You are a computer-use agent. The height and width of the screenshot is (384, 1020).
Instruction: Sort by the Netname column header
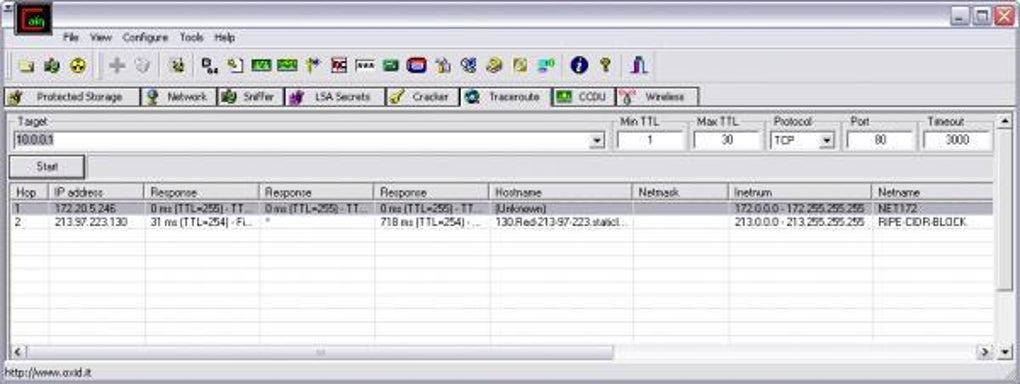[932, 193]
